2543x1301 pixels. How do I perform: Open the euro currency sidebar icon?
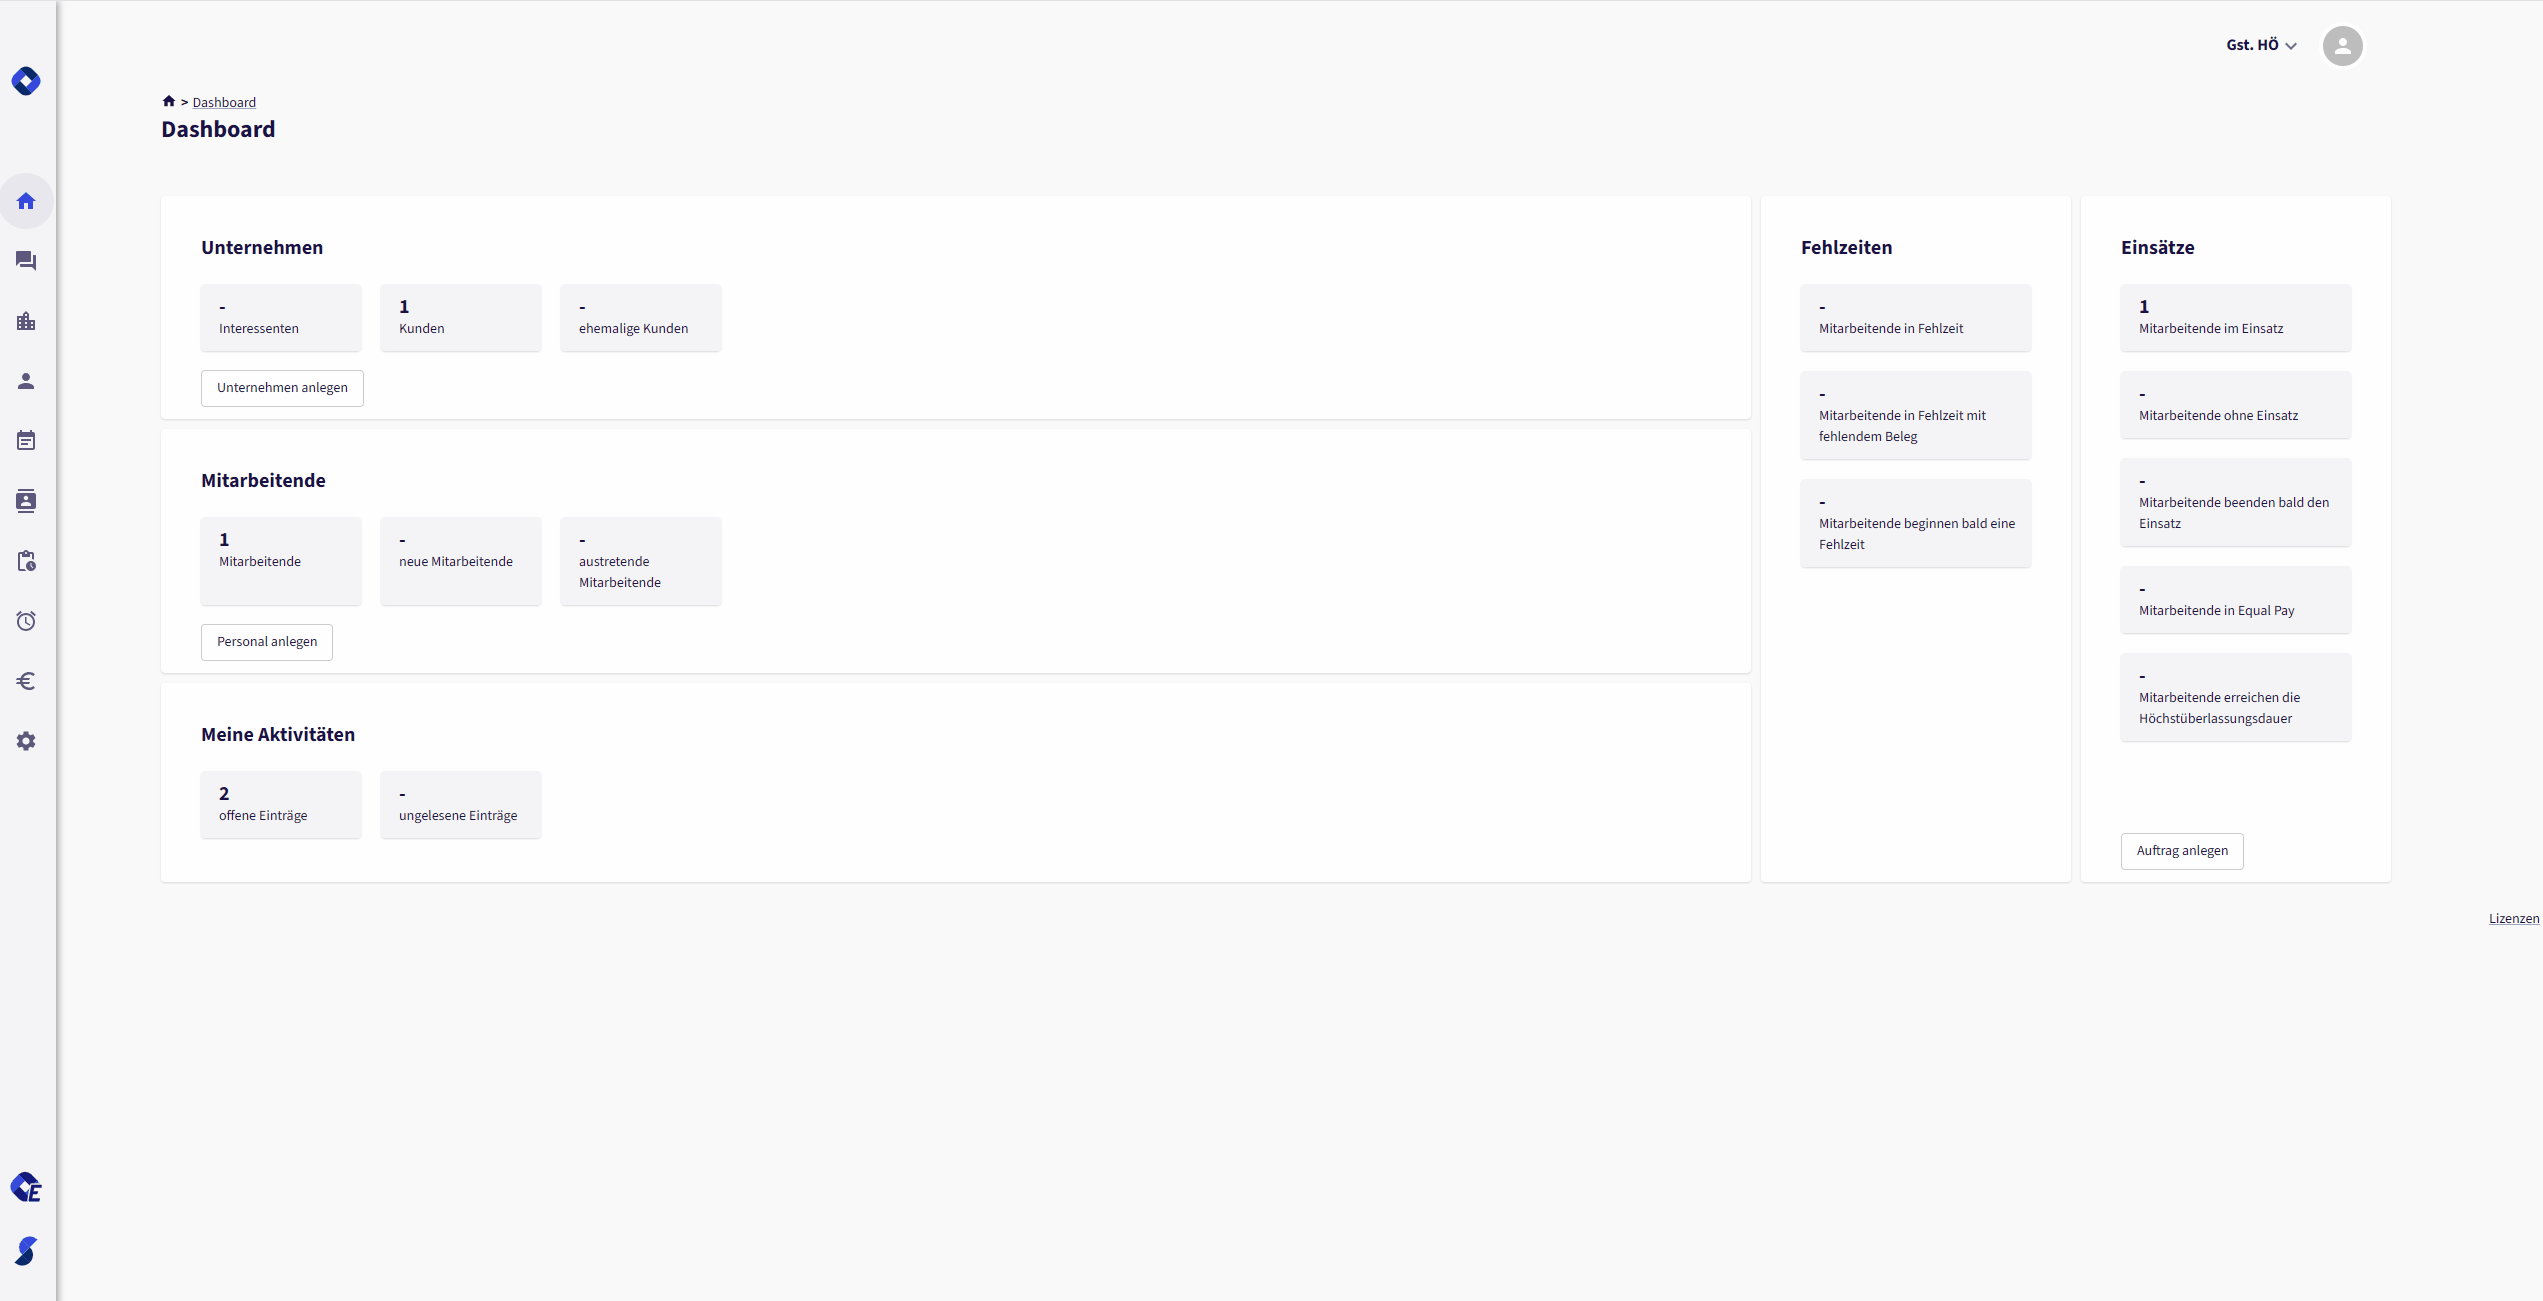point(26,681)
